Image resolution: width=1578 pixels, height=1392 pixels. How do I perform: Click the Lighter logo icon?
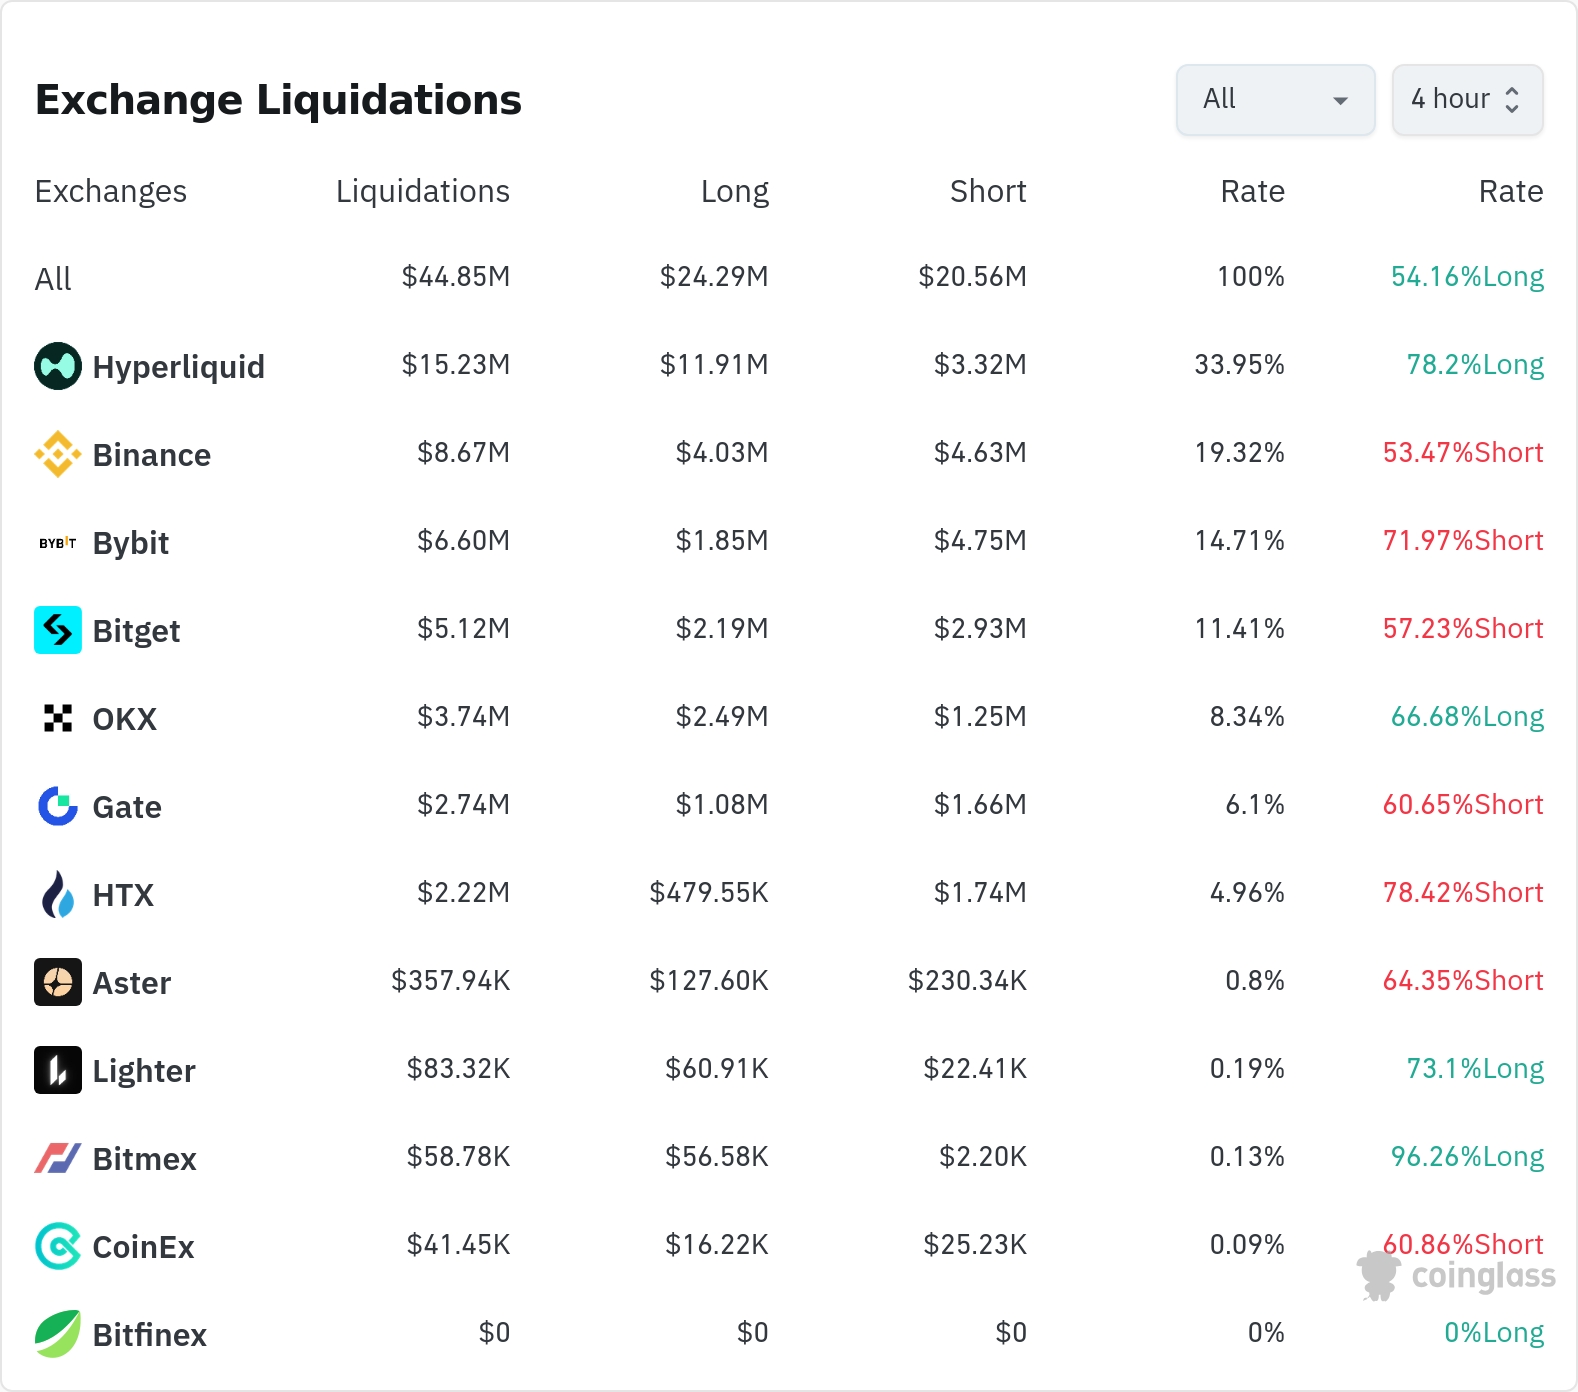point(58,1070)
